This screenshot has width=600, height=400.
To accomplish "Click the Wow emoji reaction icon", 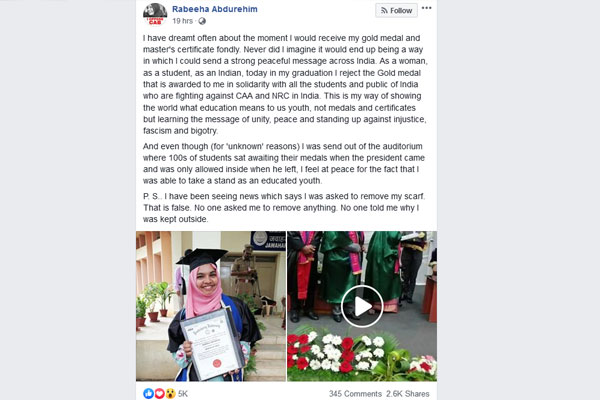I will point(170,393).
